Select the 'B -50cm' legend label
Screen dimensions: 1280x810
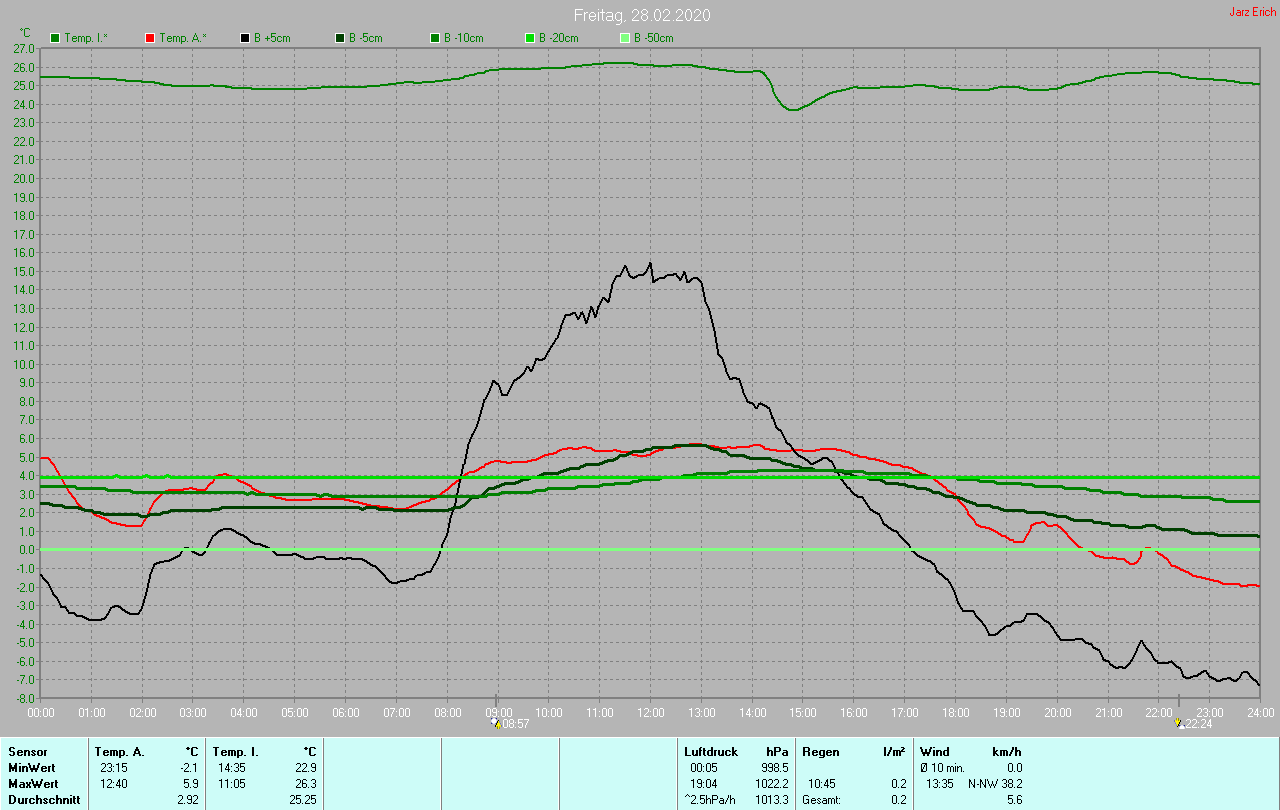(x=656, y=38)
